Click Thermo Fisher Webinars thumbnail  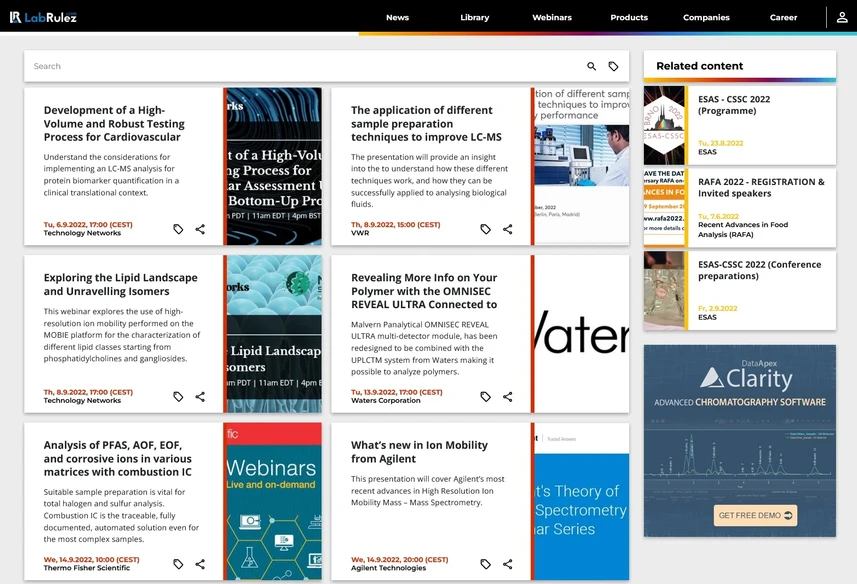click(x=274, y=501)
